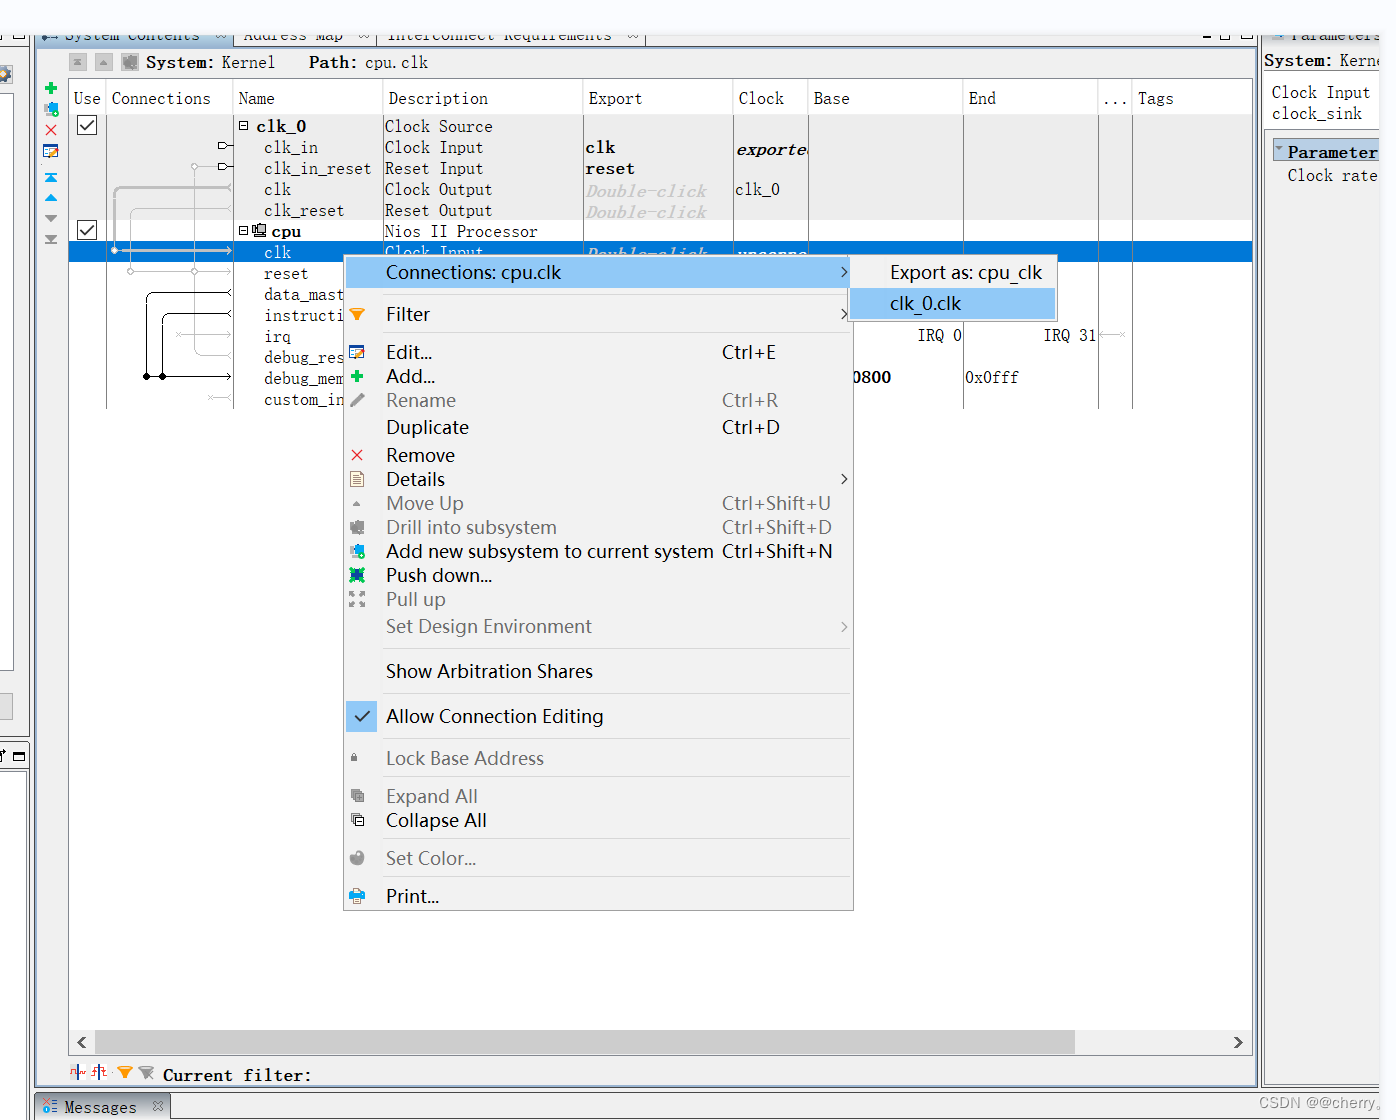Collapse the clk_0 tree node
This screenshot has width=1396, height=1120.
tap(243, 126)
